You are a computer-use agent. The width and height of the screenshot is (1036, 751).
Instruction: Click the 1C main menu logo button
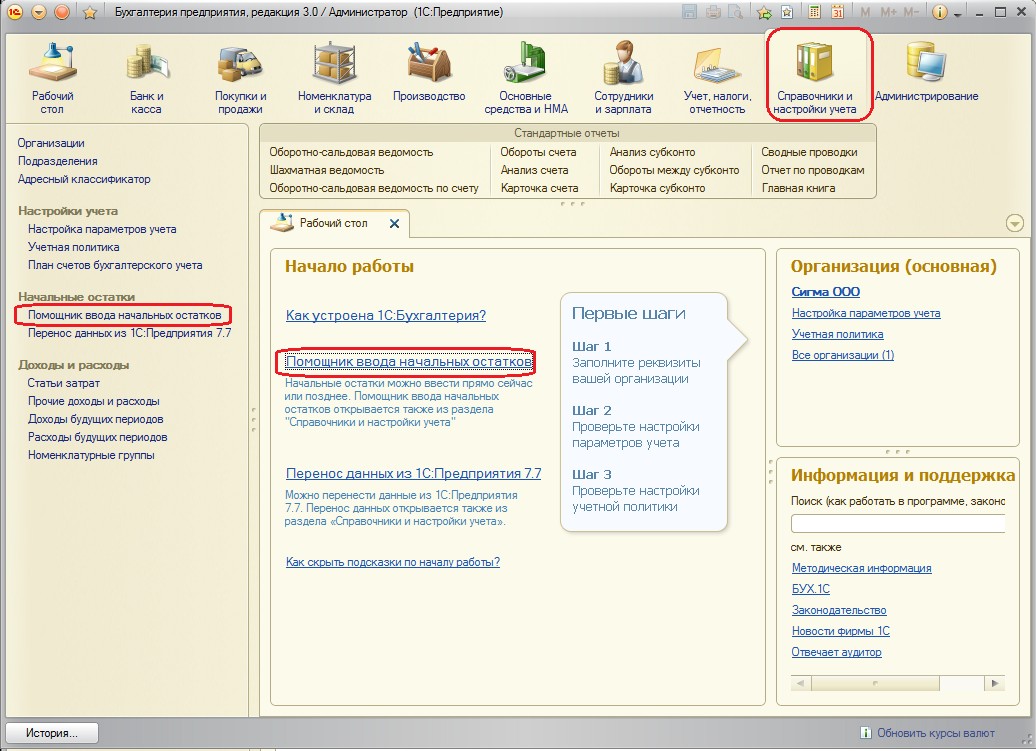(x=15, y=12)
